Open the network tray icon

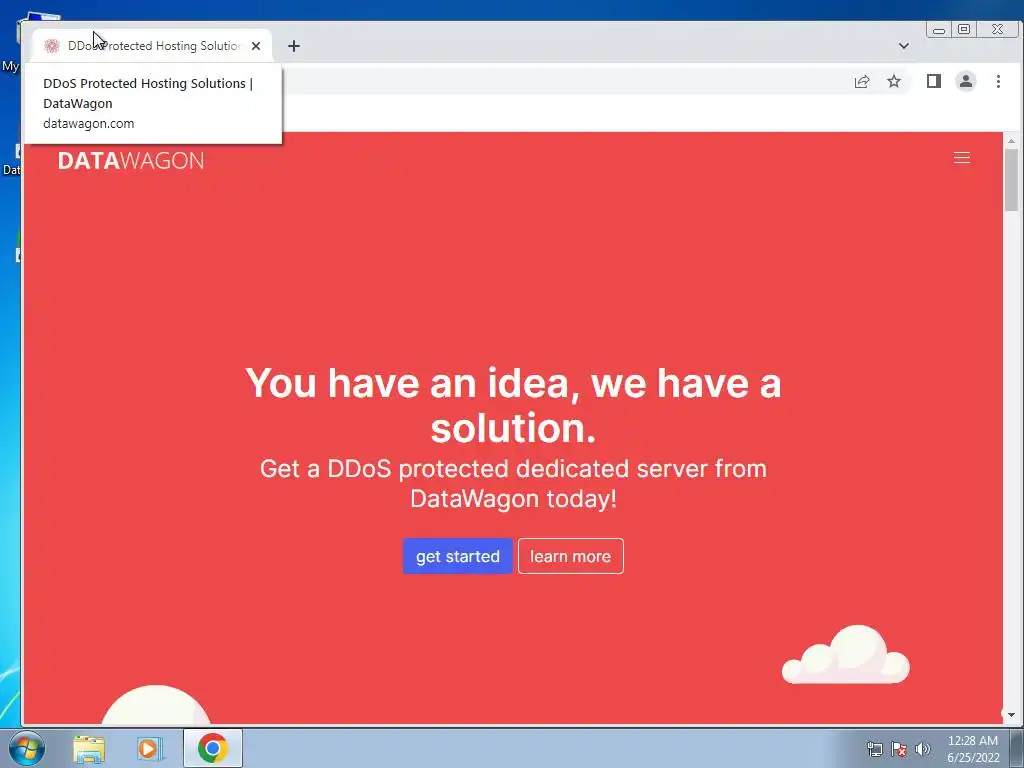click(874, 749)
